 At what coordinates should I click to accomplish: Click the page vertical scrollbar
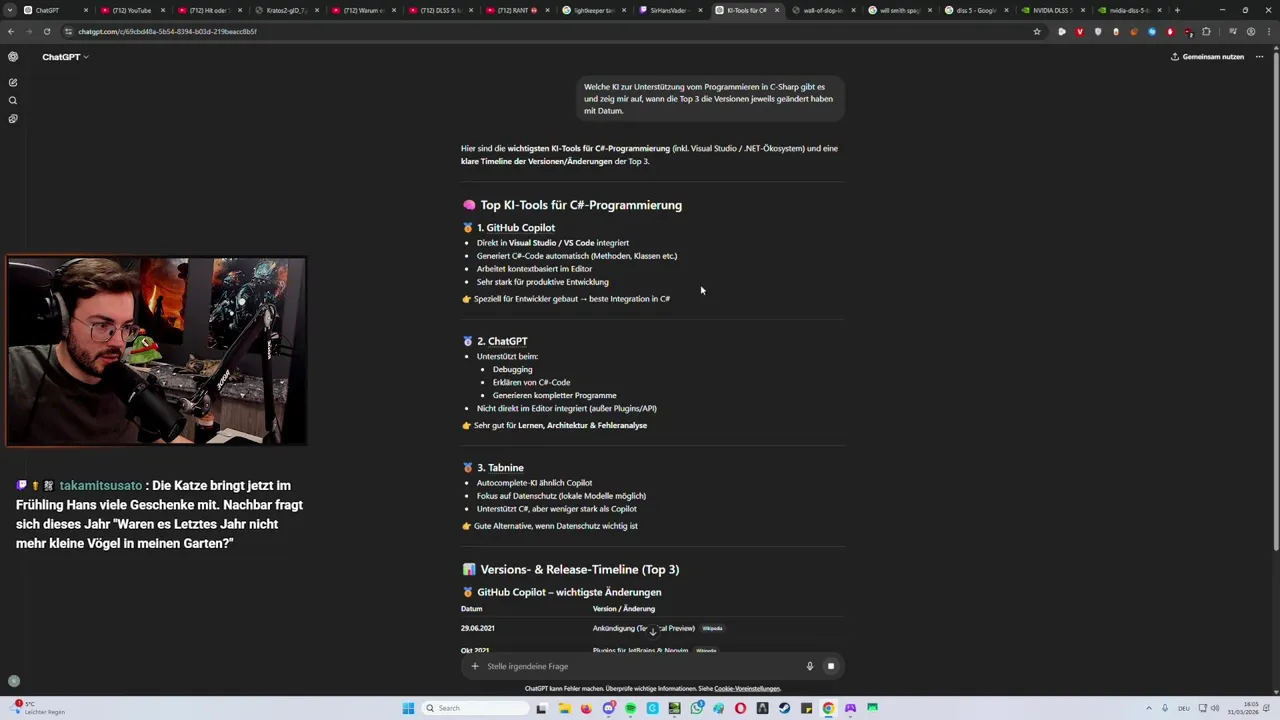[x=1276, y=300]
